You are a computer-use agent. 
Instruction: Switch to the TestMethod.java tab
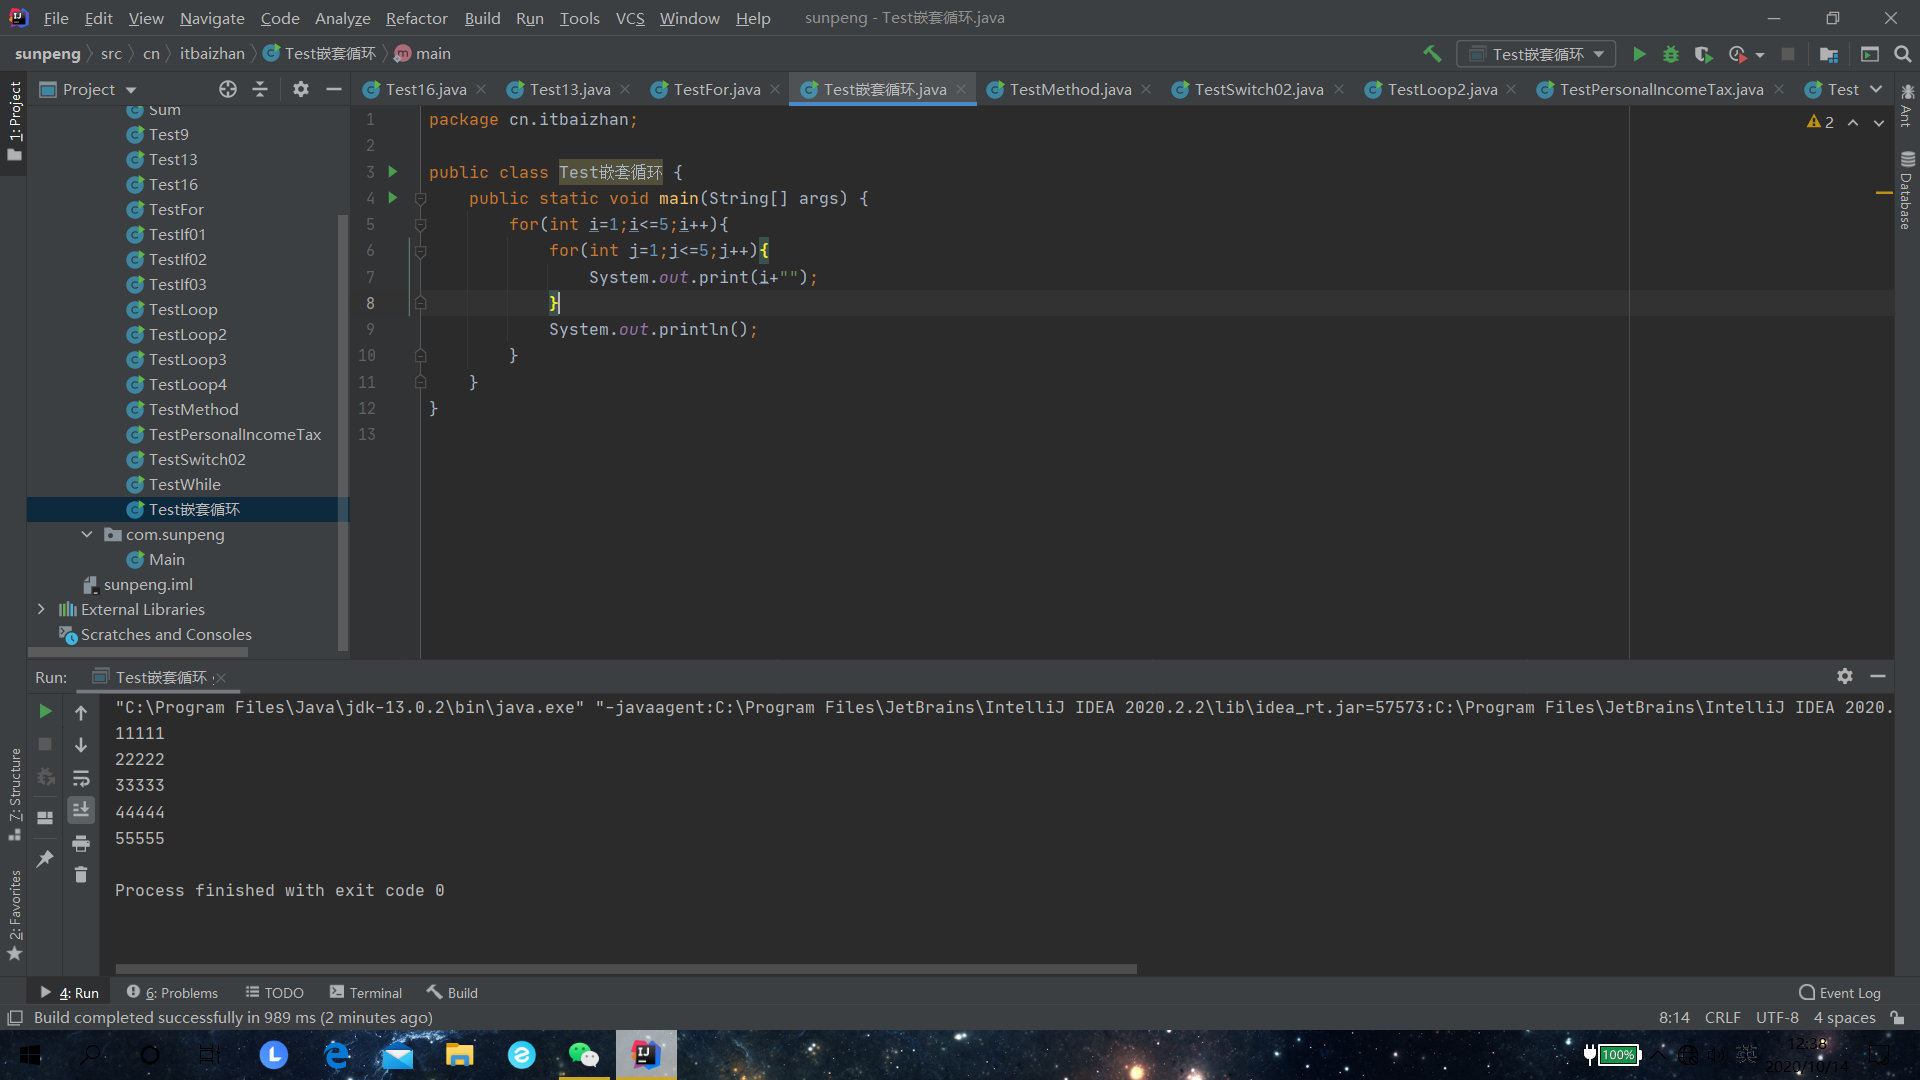pyautogui.click(x=1070, y=89)
